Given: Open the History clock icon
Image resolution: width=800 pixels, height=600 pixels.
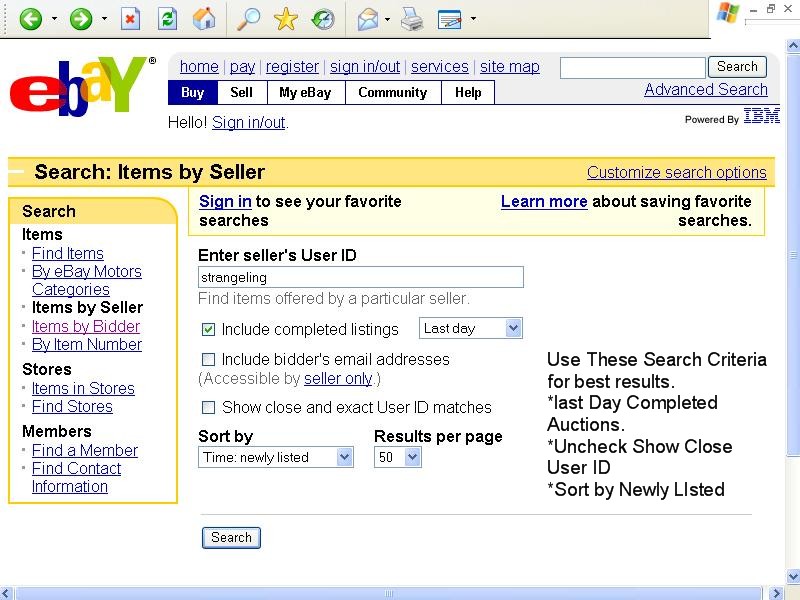Looking at the screenshot, I should click(x=323, y=19).
